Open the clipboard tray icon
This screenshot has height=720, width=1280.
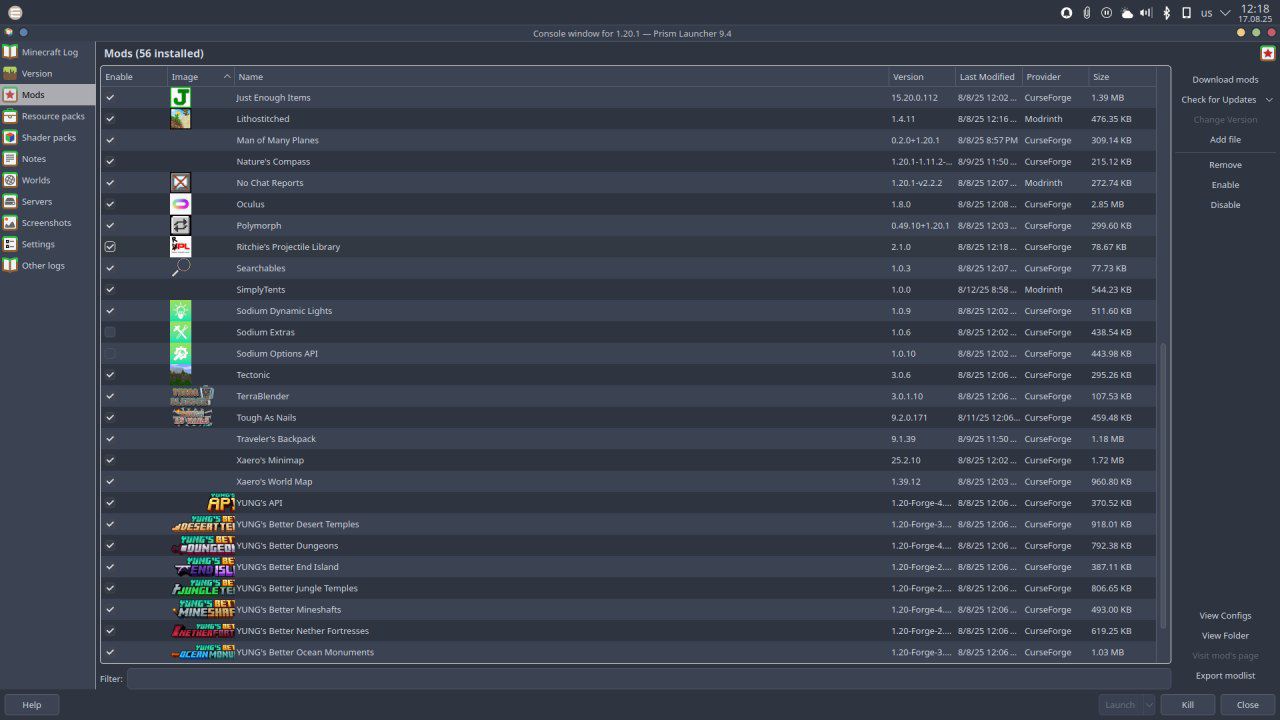click(x=1087, y=13)
